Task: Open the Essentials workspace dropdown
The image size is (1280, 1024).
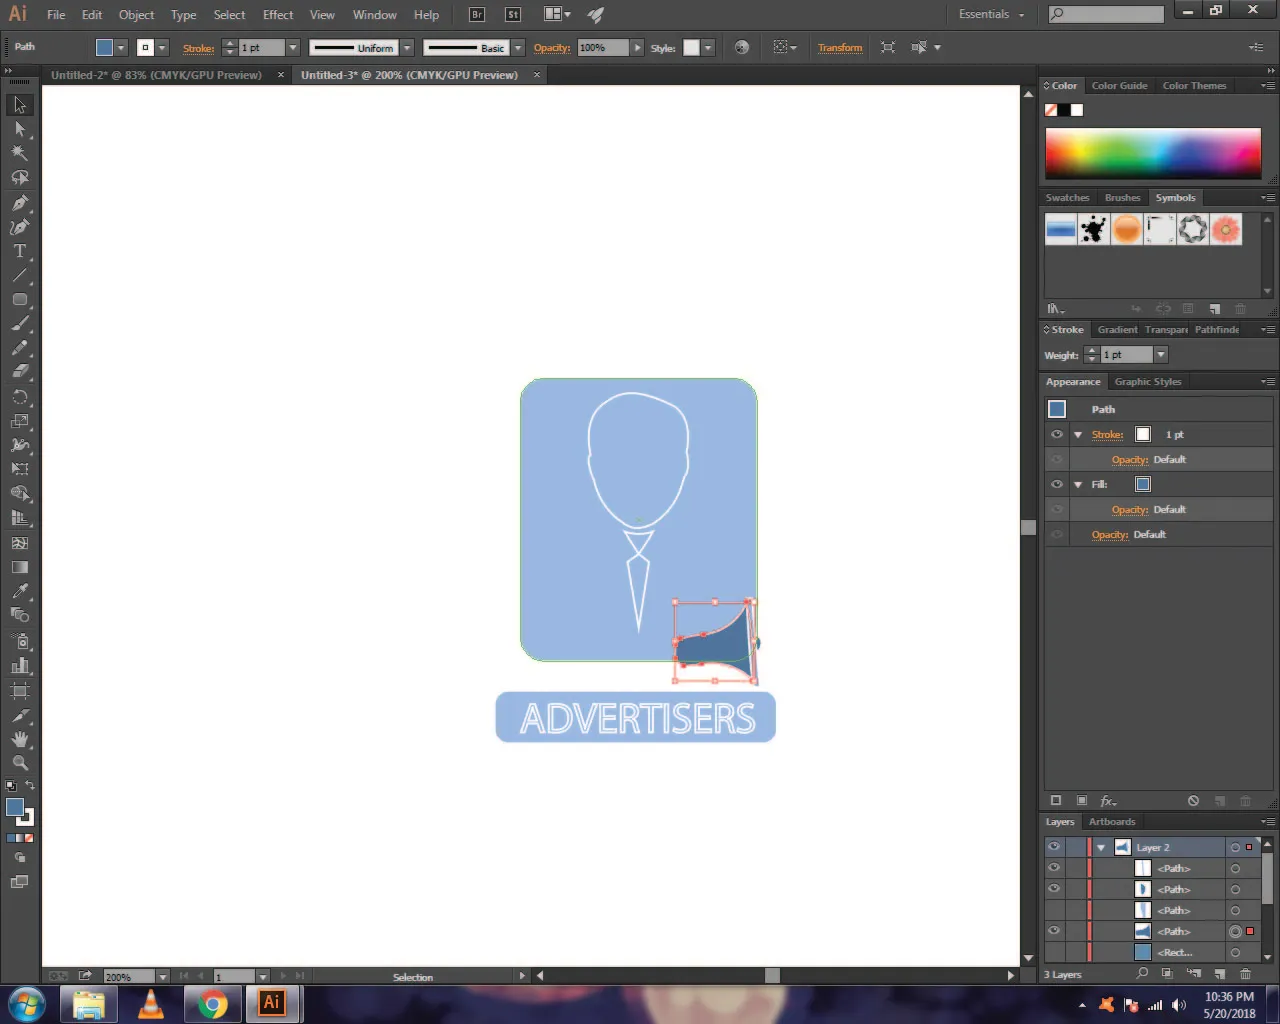Action: tap(991, 14)
